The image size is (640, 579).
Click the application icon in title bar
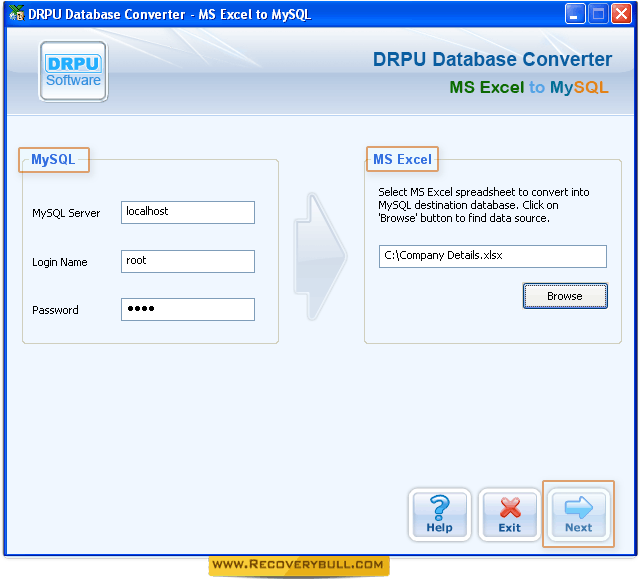click(x=16, y=13)
